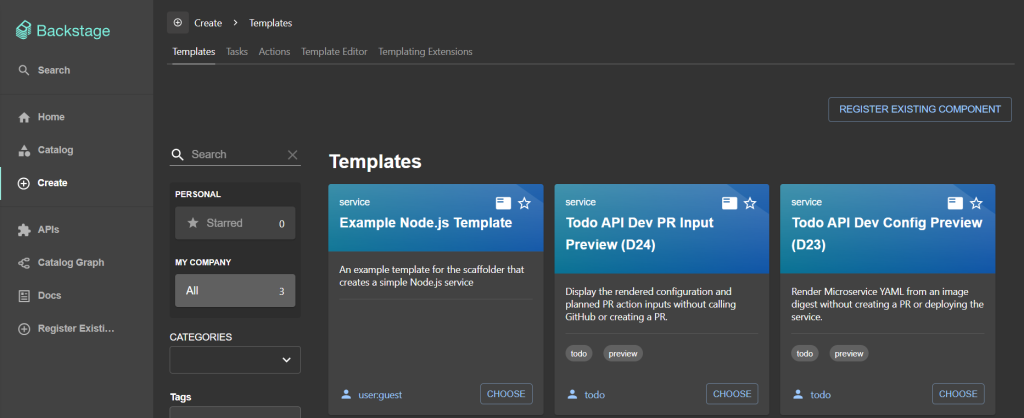1024x418 pixels.
Task: Click the Example Node.js Template title
Action: 426,223
